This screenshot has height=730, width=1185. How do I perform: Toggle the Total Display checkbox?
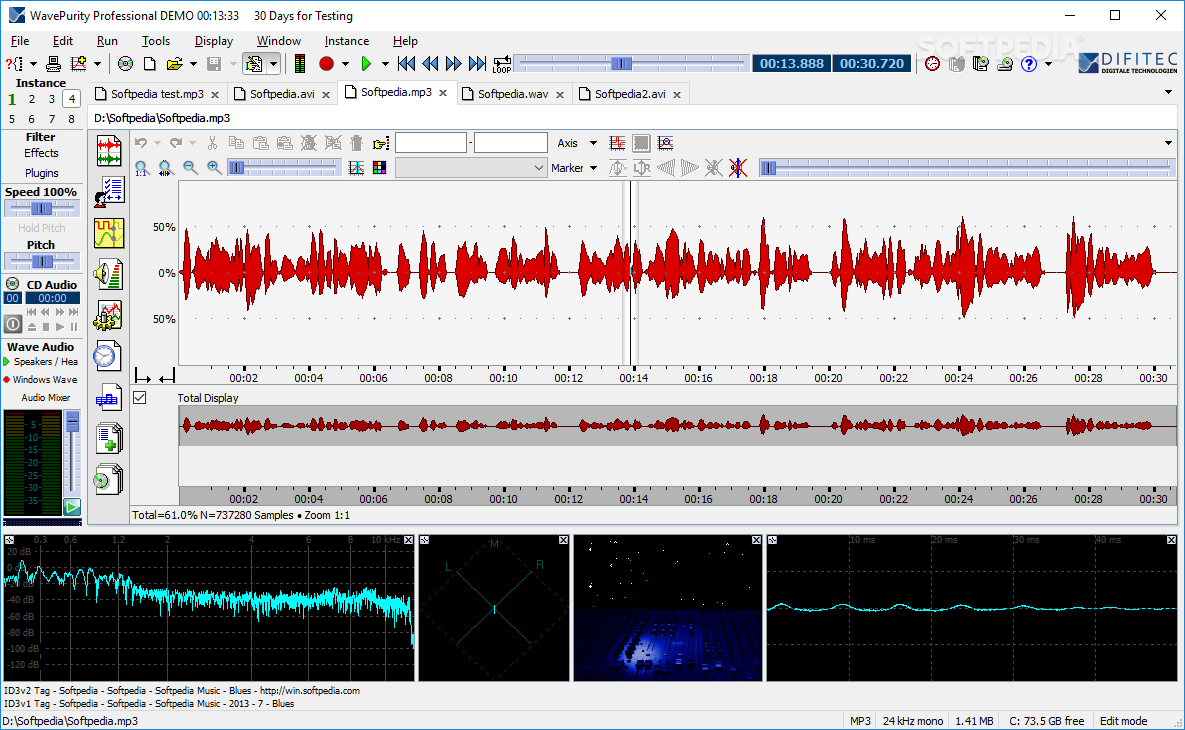coord(140,397)
